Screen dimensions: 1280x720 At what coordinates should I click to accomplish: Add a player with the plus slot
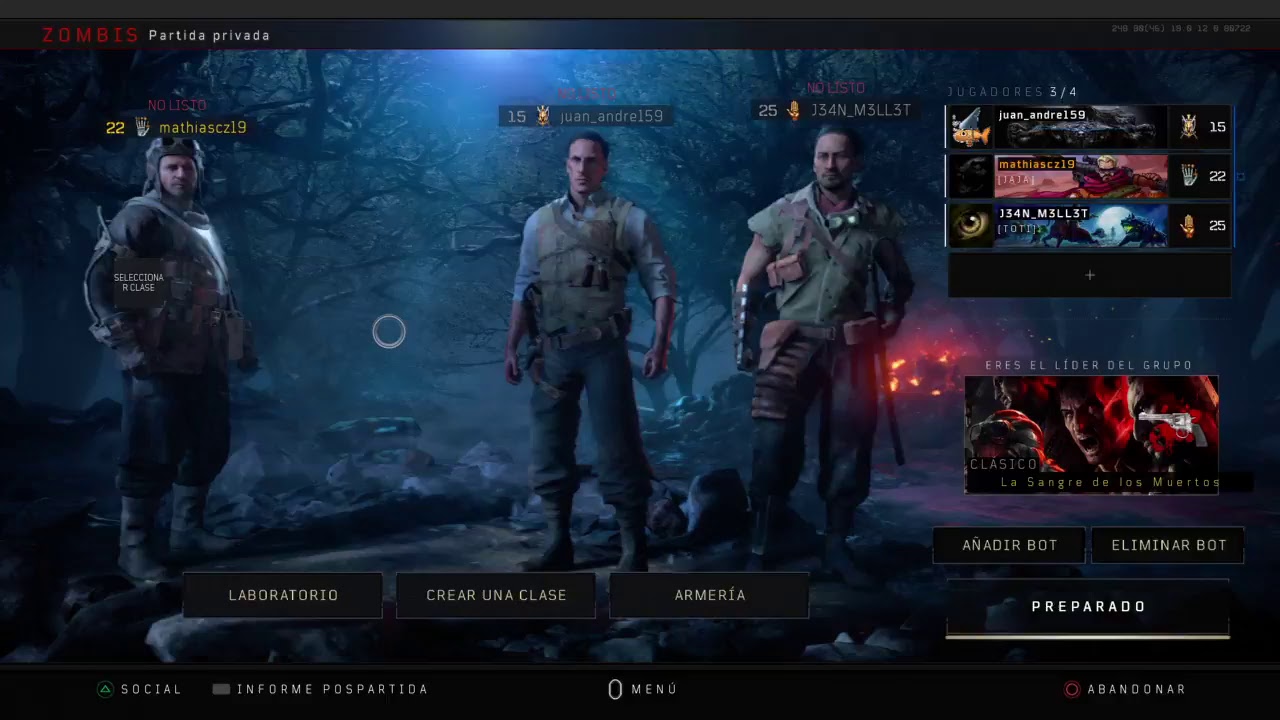coord(1089,275)
